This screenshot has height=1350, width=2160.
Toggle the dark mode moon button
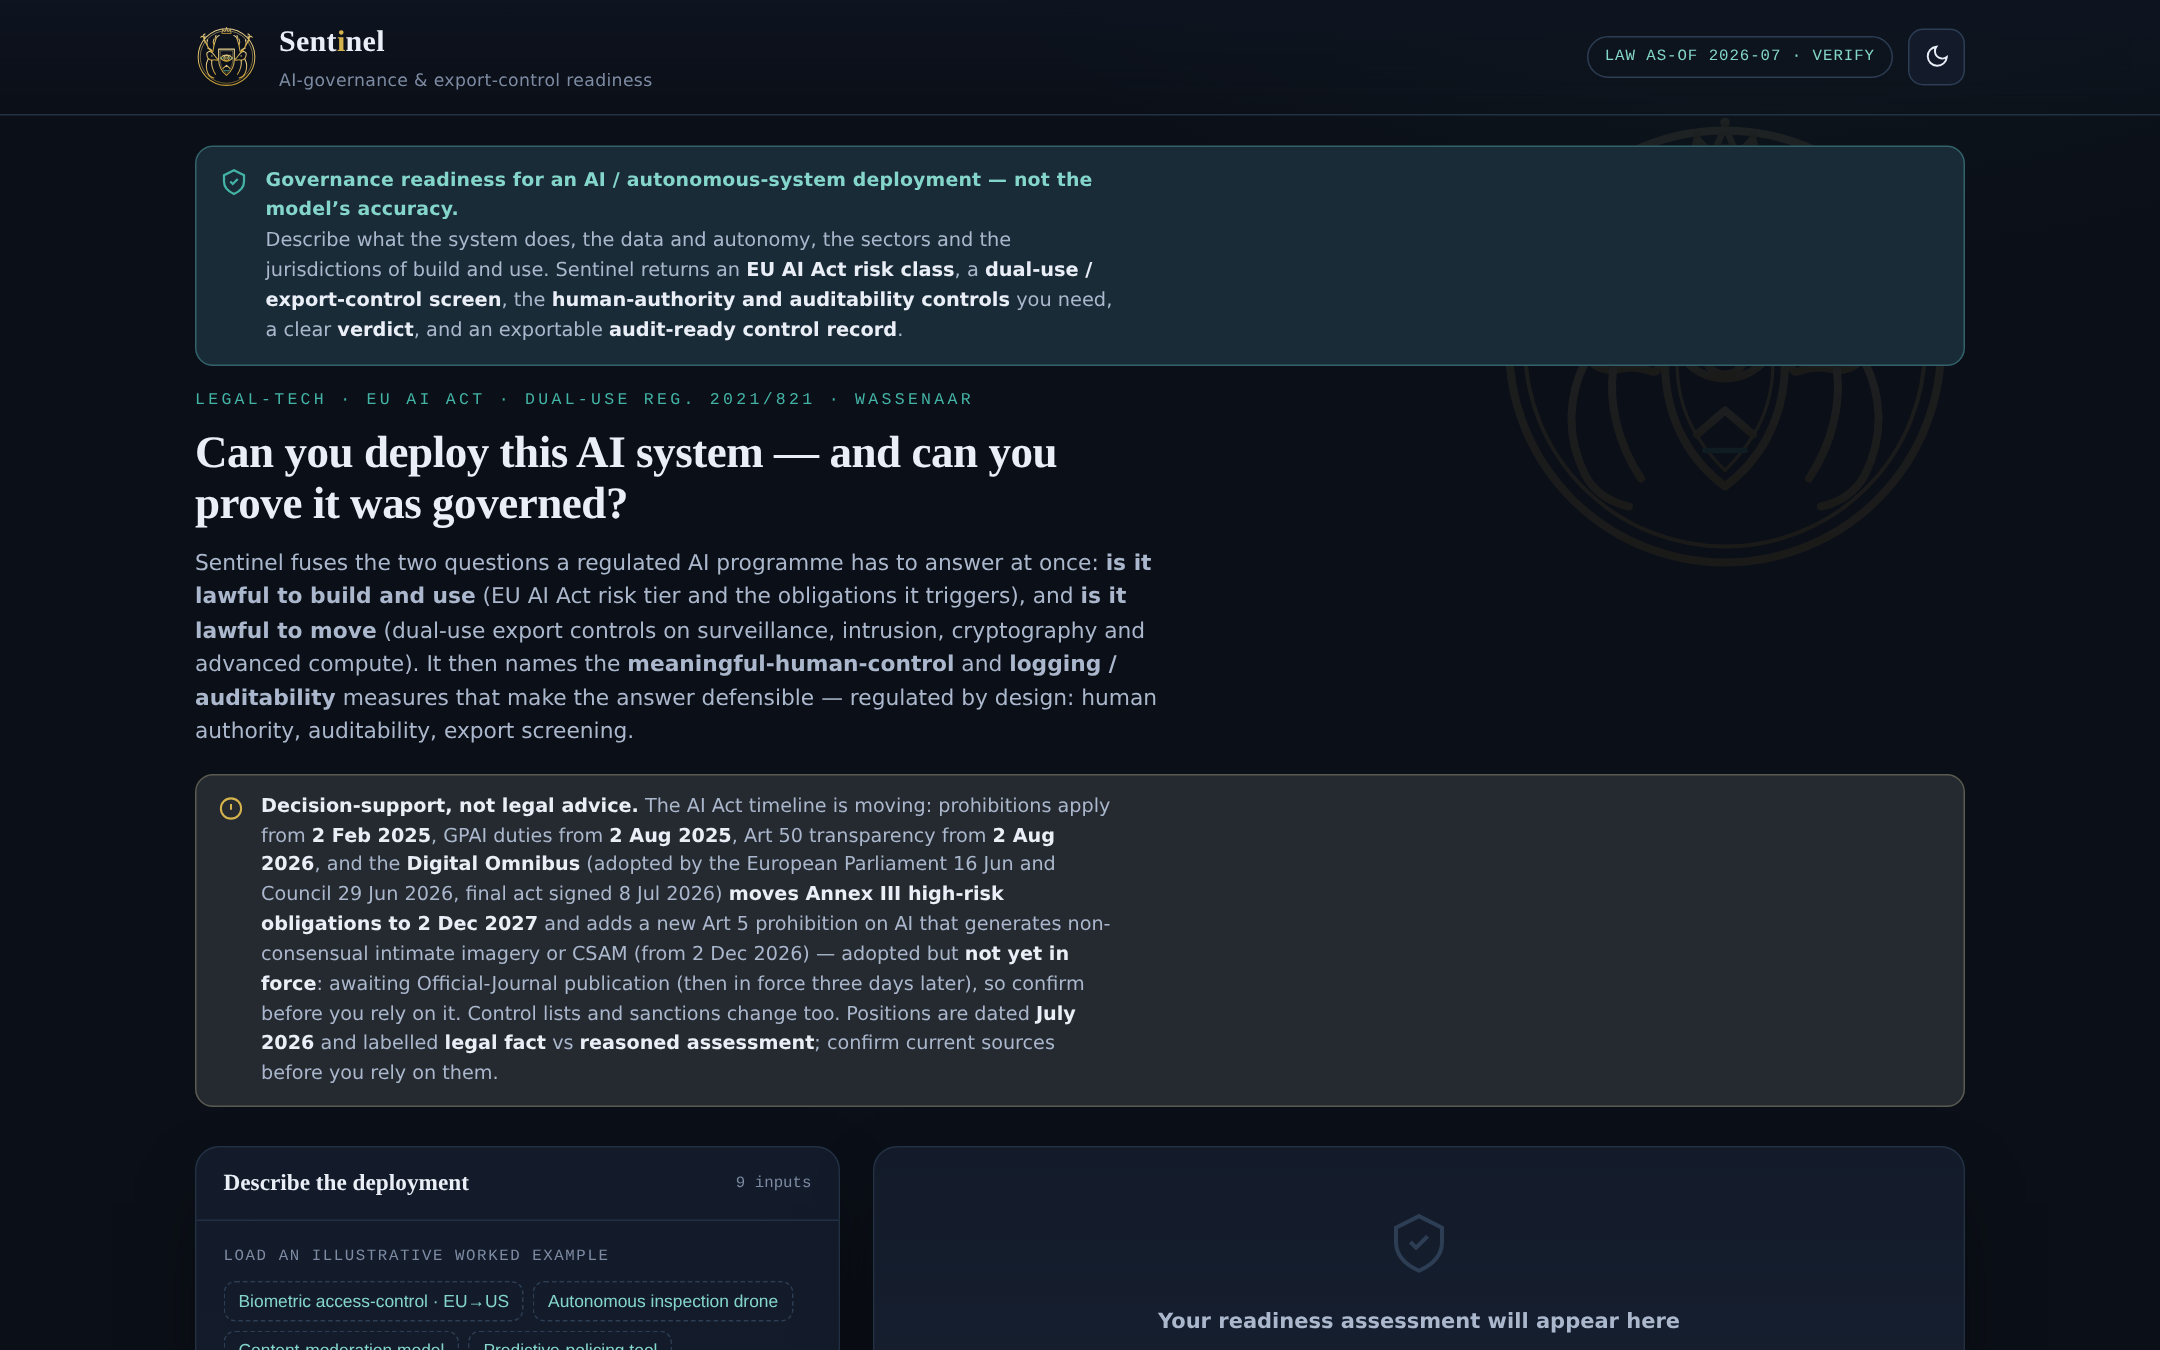pyautogui.click(x=1936, y=57)
